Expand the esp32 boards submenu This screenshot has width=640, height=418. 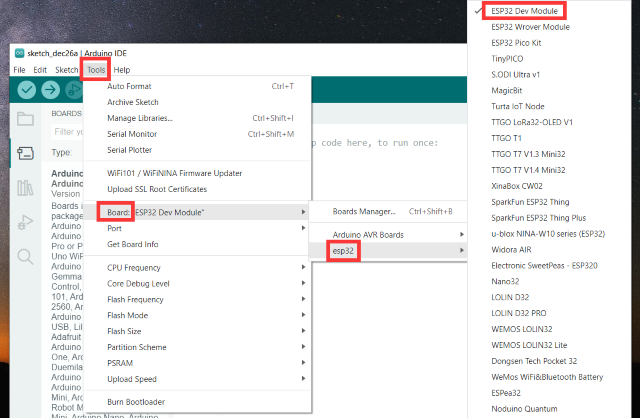point(388,251)
